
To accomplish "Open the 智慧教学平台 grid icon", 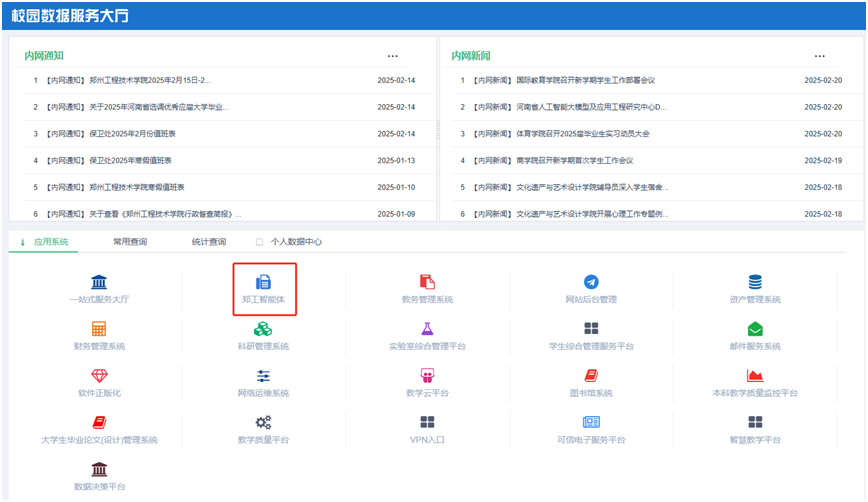I will tap(755, 423).
